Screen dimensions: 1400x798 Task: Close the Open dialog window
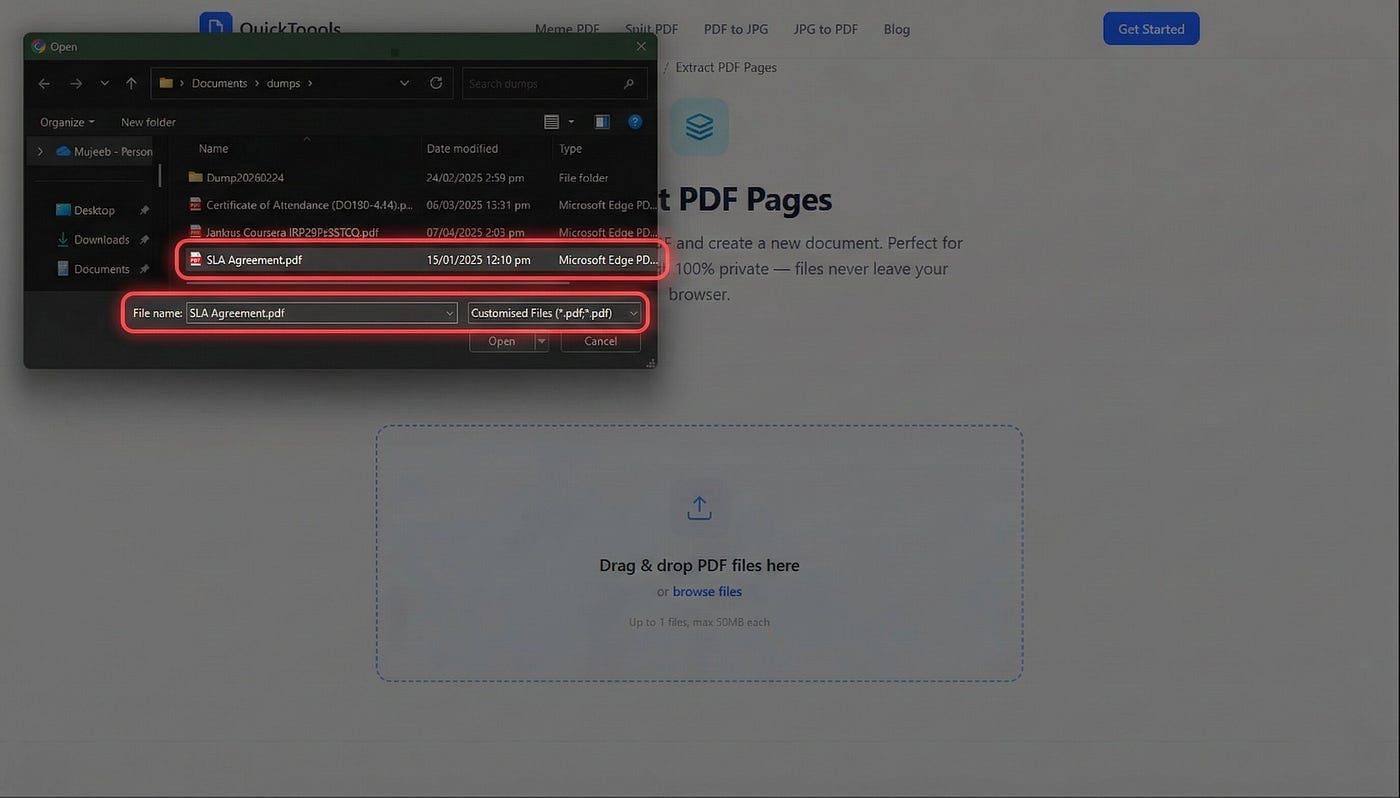[641, 46]
